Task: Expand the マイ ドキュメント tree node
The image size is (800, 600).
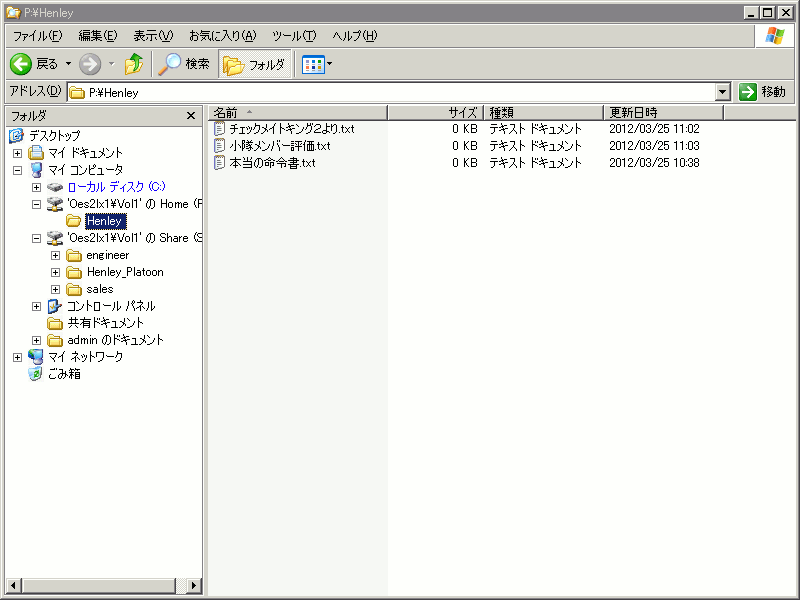Action: coord(17,153)
